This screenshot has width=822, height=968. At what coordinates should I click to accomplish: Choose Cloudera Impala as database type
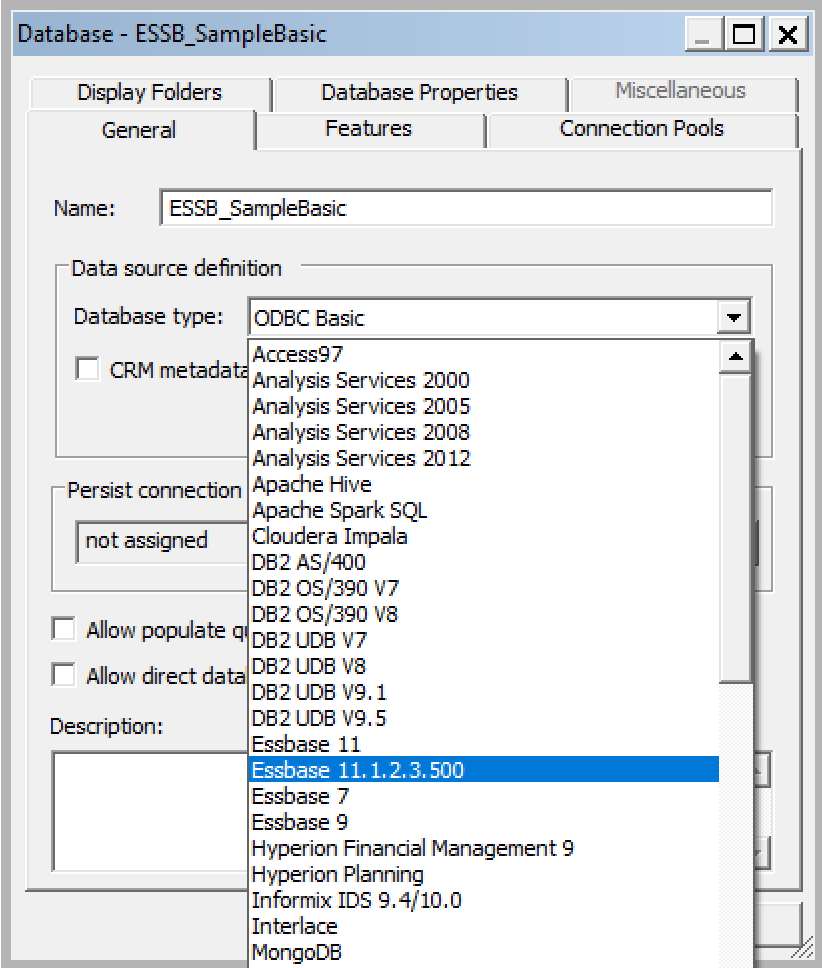coord(329,536)
